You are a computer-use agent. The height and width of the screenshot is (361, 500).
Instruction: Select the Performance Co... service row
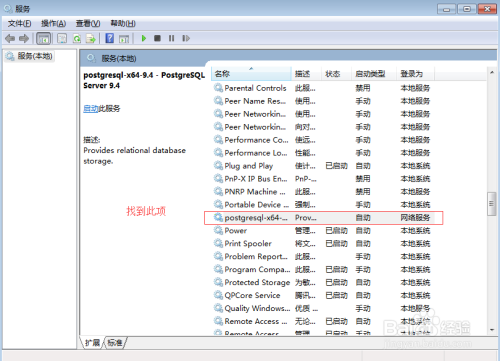pyautogui.click(x=323, y=140)
